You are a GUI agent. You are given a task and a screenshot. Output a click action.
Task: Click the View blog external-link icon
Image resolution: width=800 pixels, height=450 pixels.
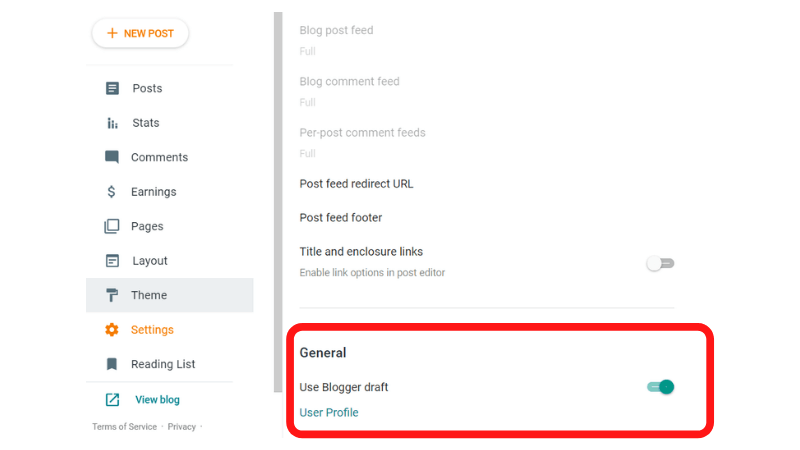[112, 399]
